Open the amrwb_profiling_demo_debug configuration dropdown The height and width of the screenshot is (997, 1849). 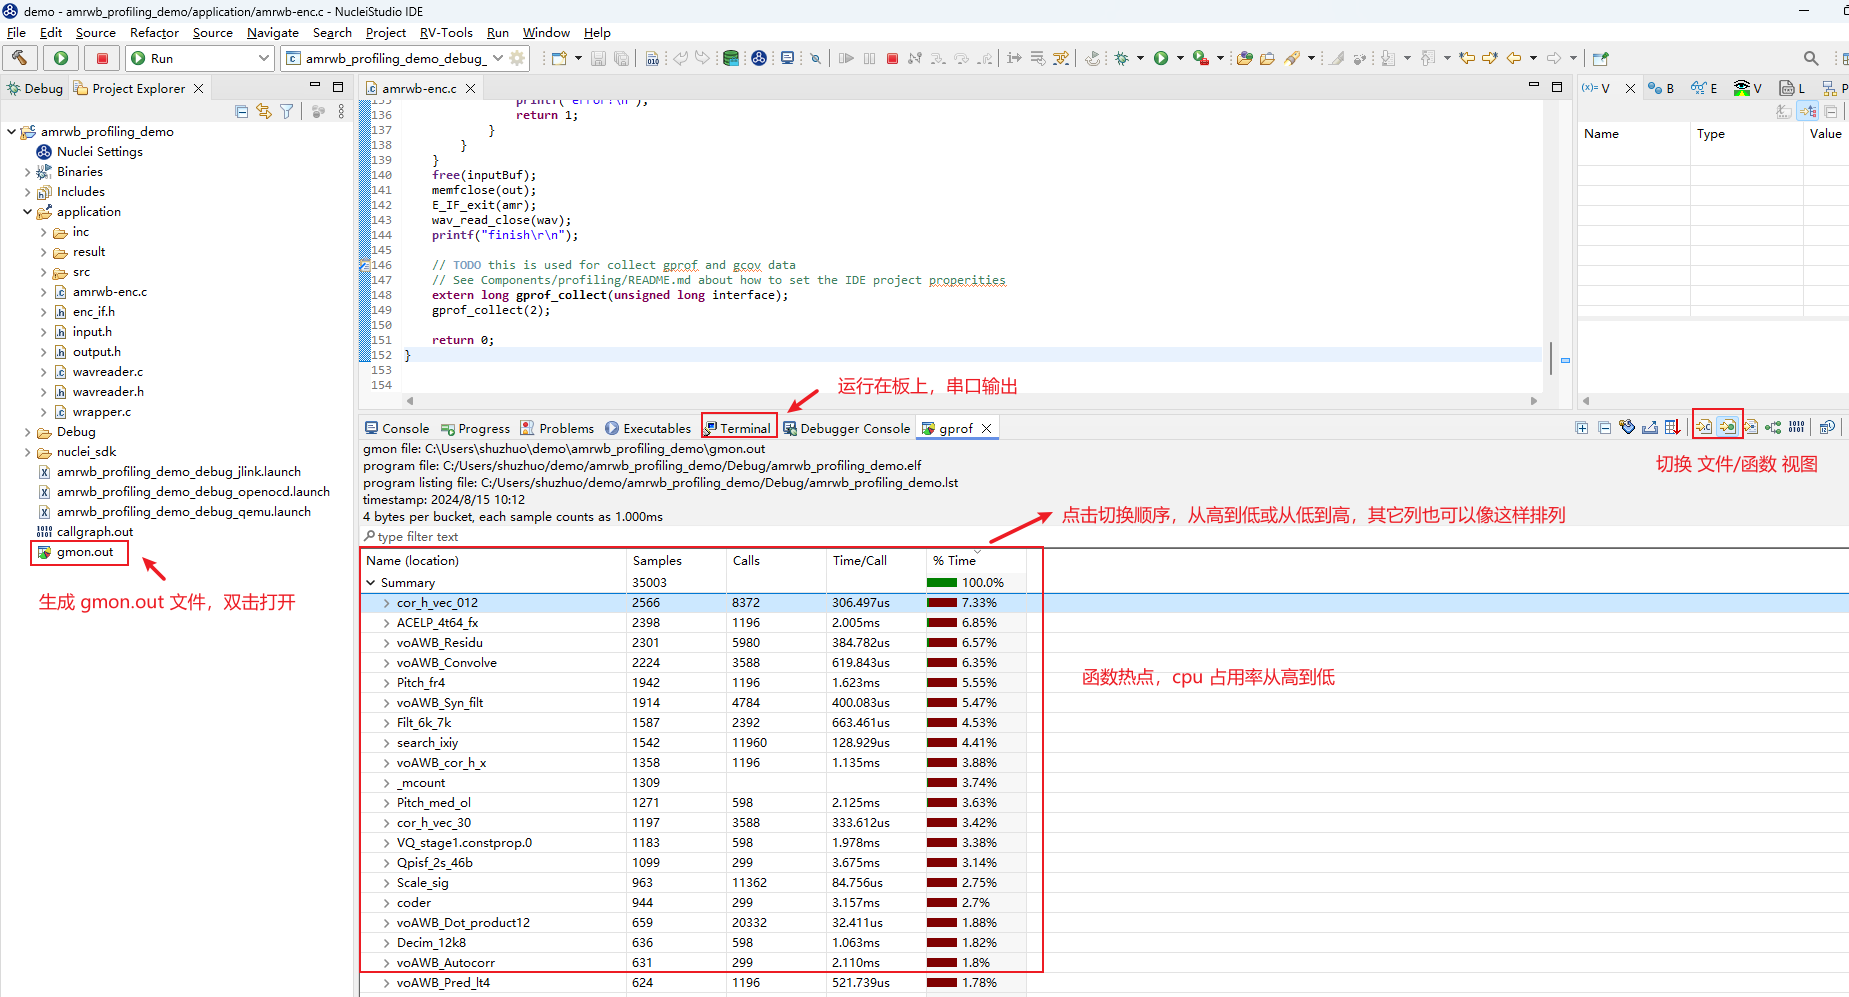[498, 58]
